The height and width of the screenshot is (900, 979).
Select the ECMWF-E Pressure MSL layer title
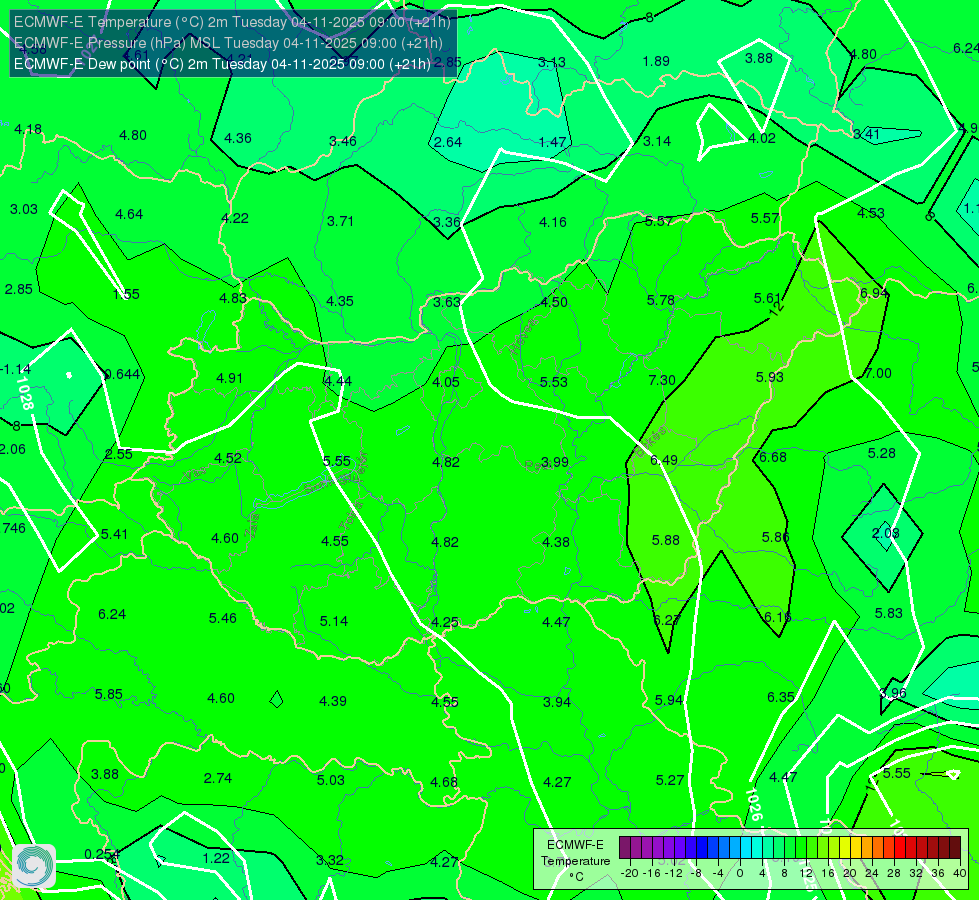(228, 43)
